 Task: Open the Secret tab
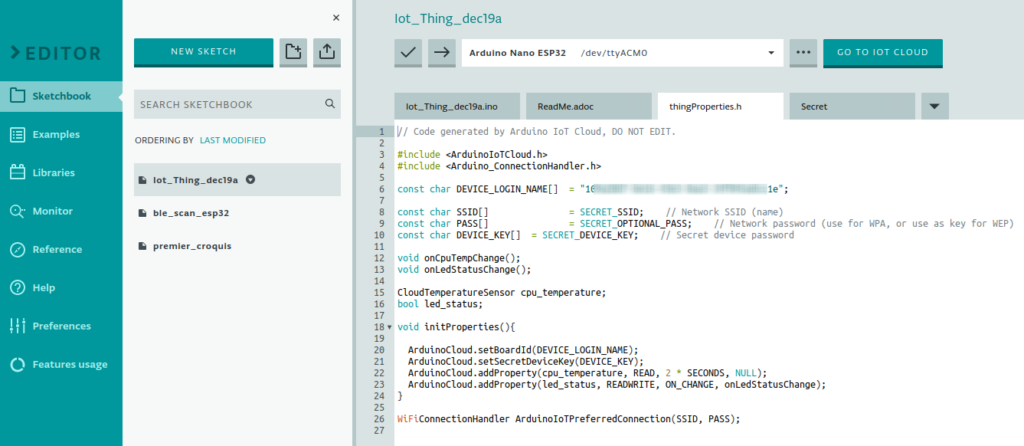[852, 106]
